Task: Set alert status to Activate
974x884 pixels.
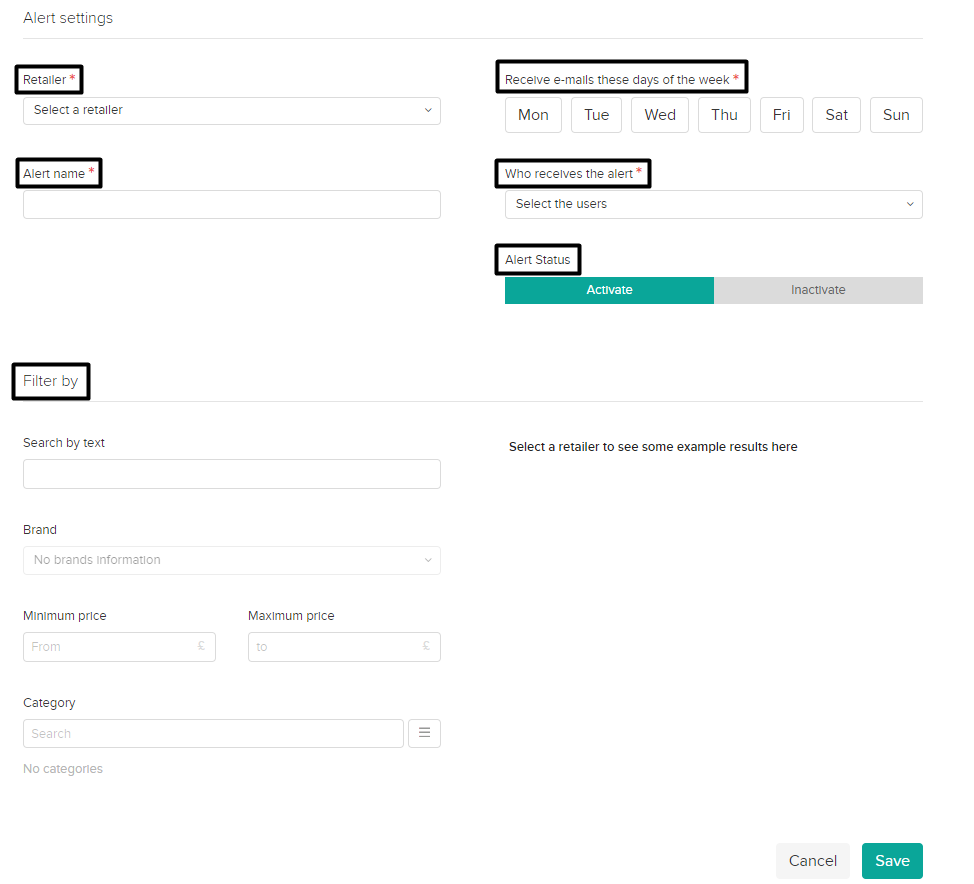Action: (x=609, y=290)
